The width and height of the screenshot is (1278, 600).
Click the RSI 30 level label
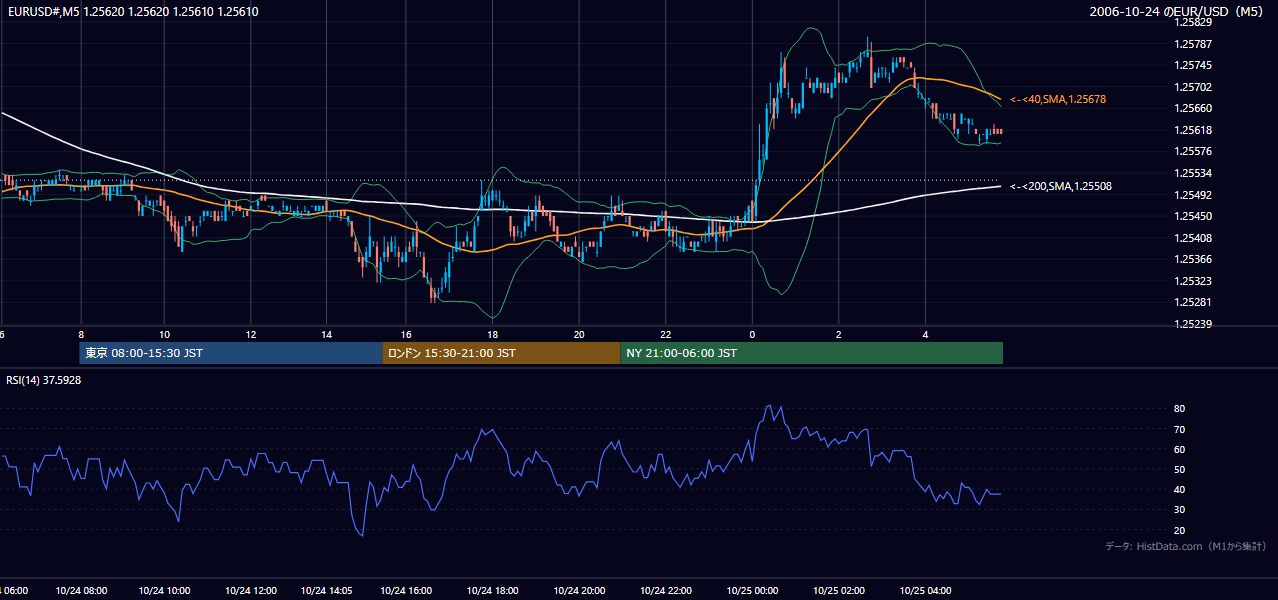pos(1179,509)
